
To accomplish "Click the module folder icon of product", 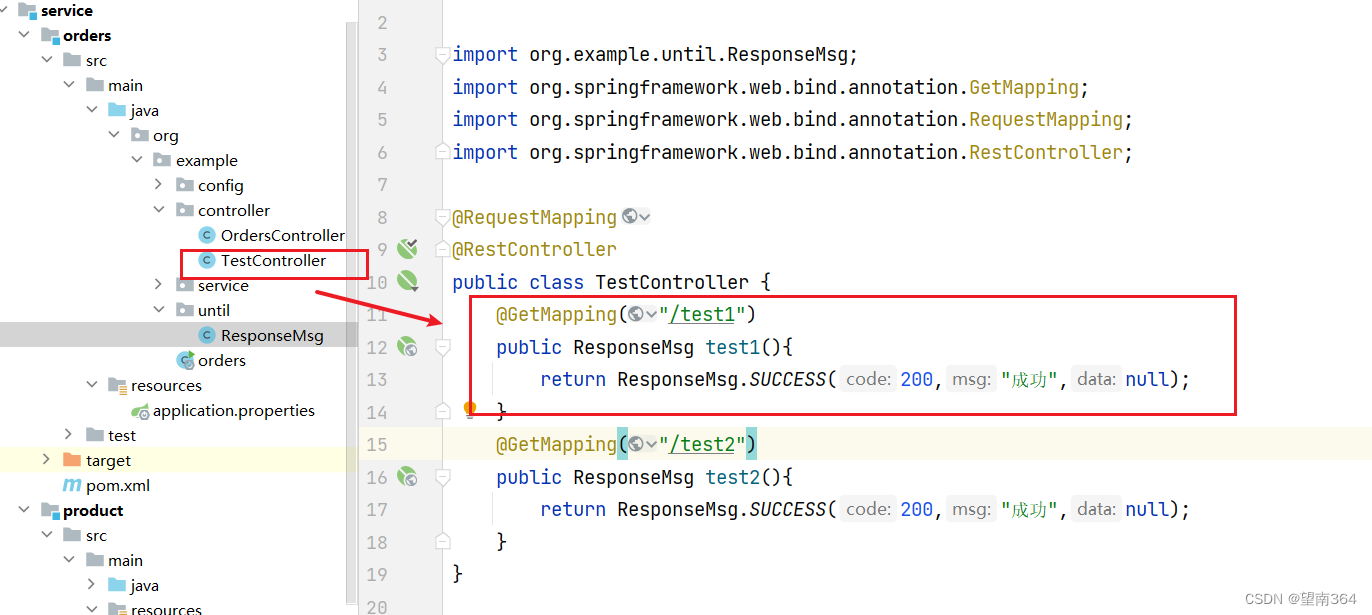I will coord(50,510).
